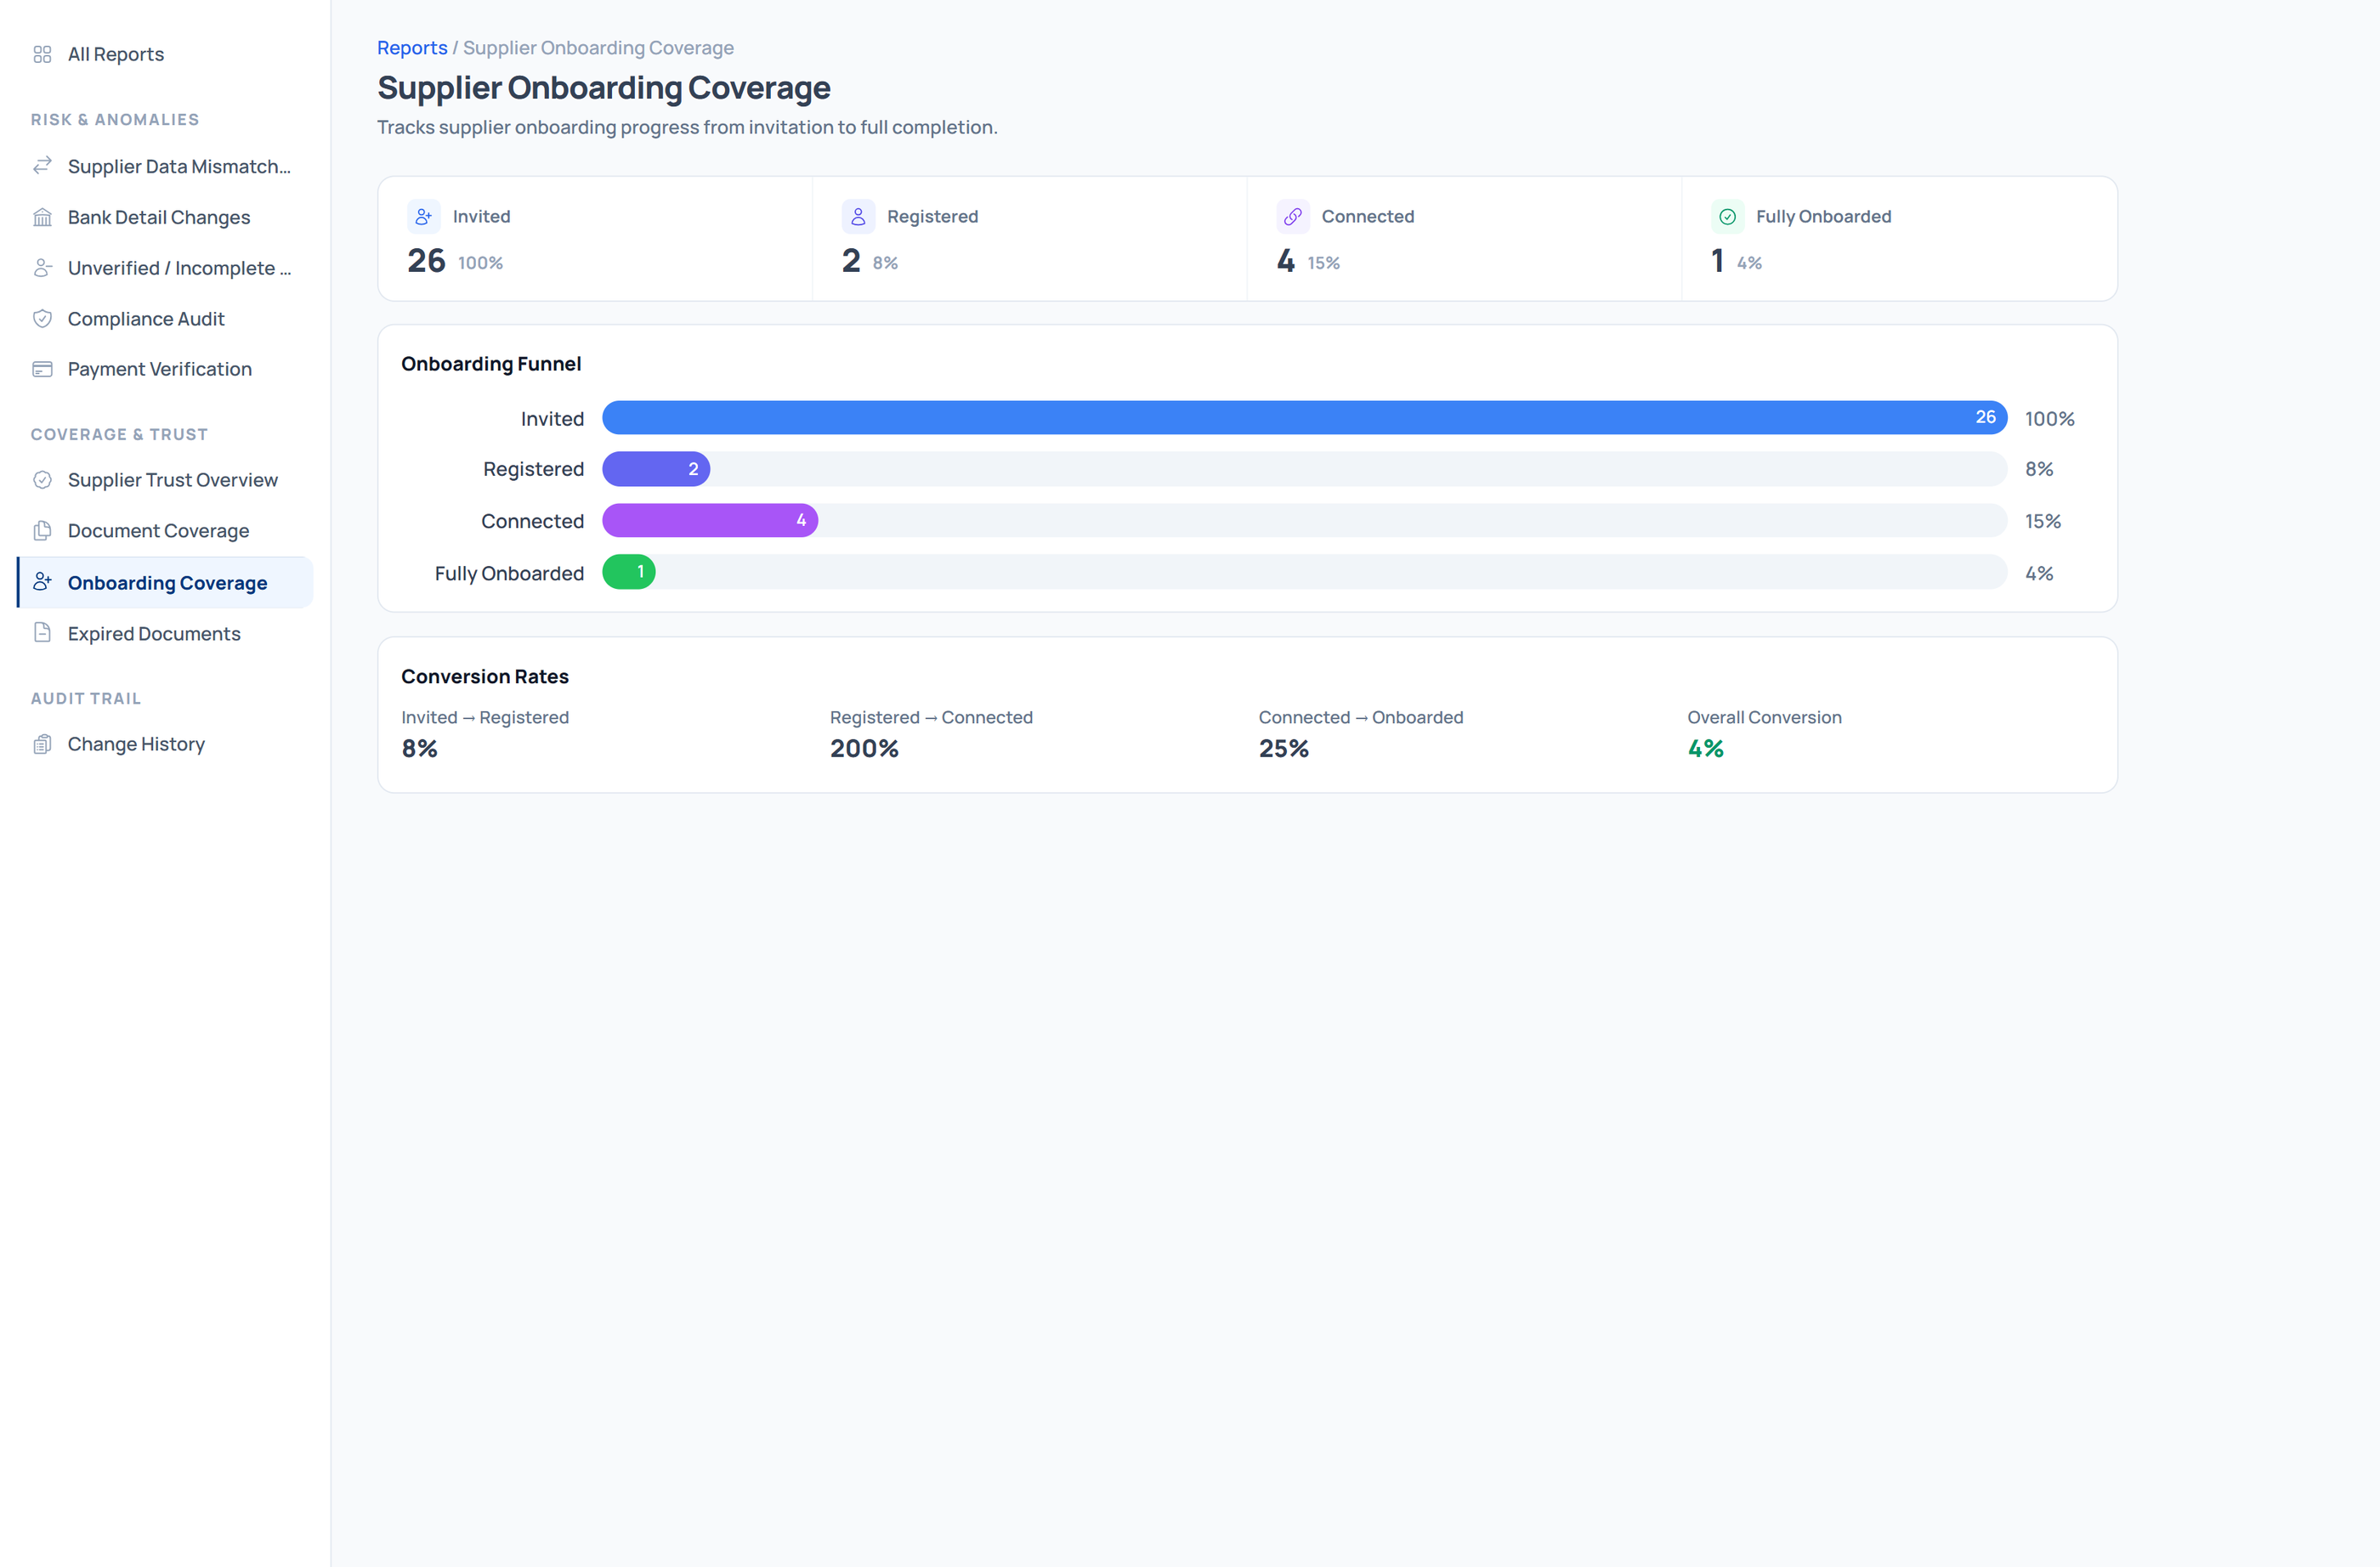Click the 25% Connected to Onboarded rate
This screenshot has width=2380, height=1567.
click(1284, 749)
